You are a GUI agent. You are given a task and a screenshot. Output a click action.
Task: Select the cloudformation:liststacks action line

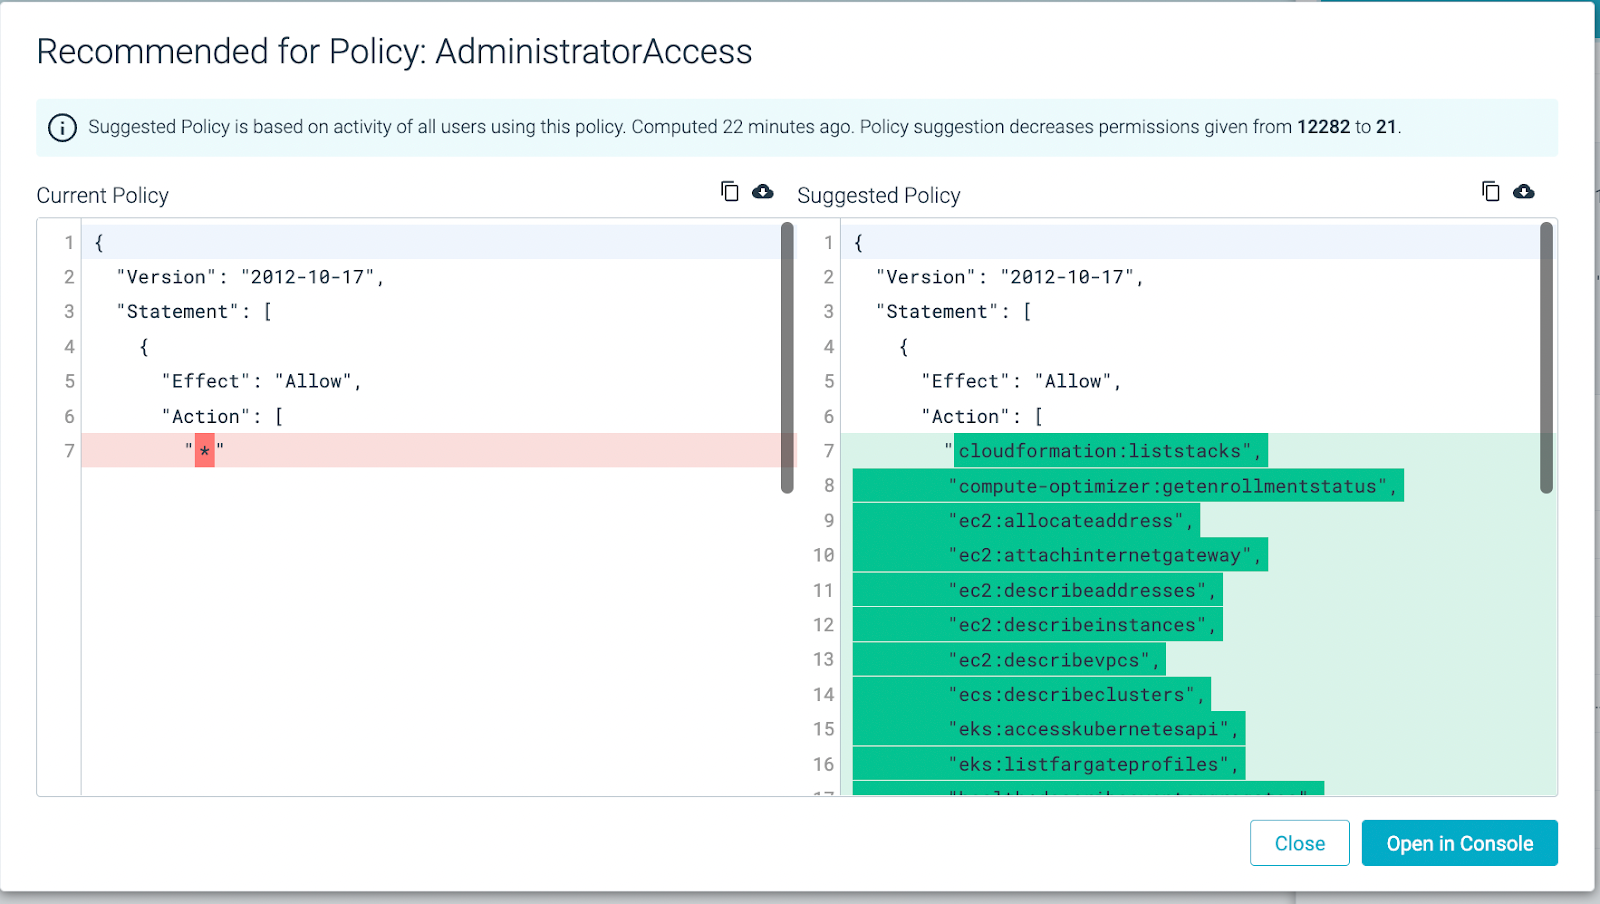pos(1109,451)
